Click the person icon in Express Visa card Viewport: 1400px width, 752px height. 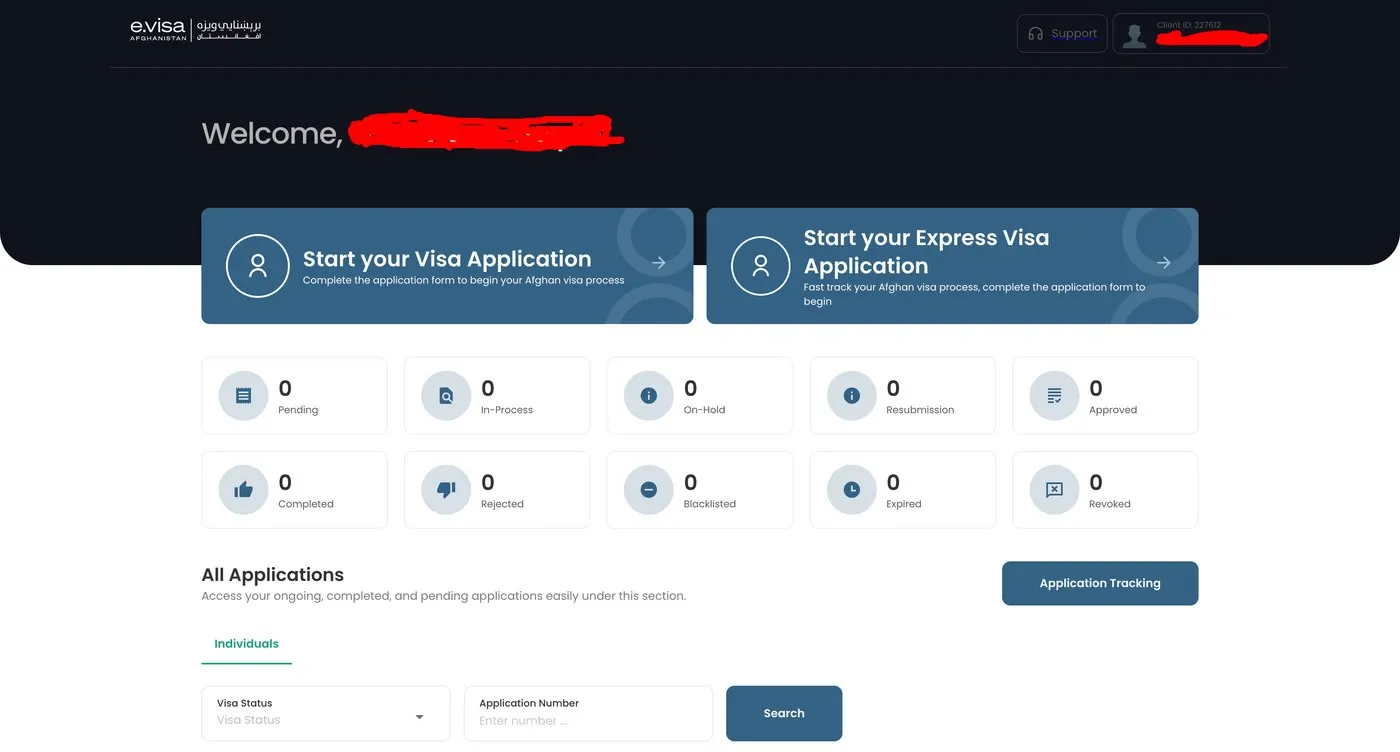click(761, 266)
